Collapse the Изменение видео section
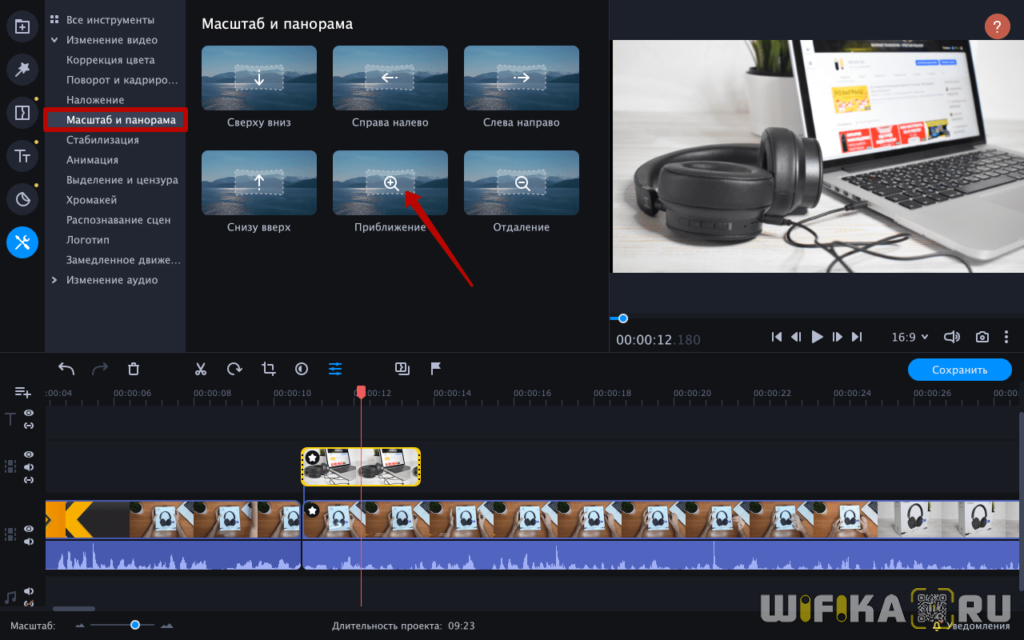 54,40
